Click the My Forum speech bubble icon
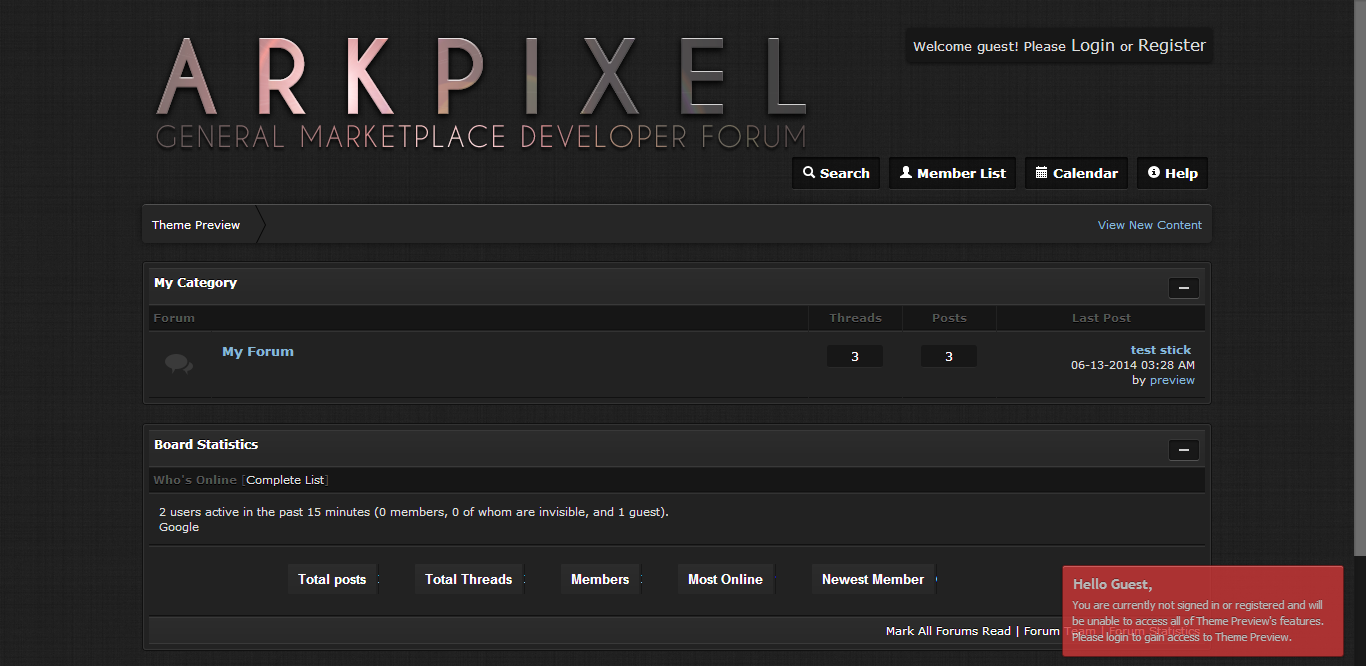The image size is (1366, 666). (x=179, y=363)
